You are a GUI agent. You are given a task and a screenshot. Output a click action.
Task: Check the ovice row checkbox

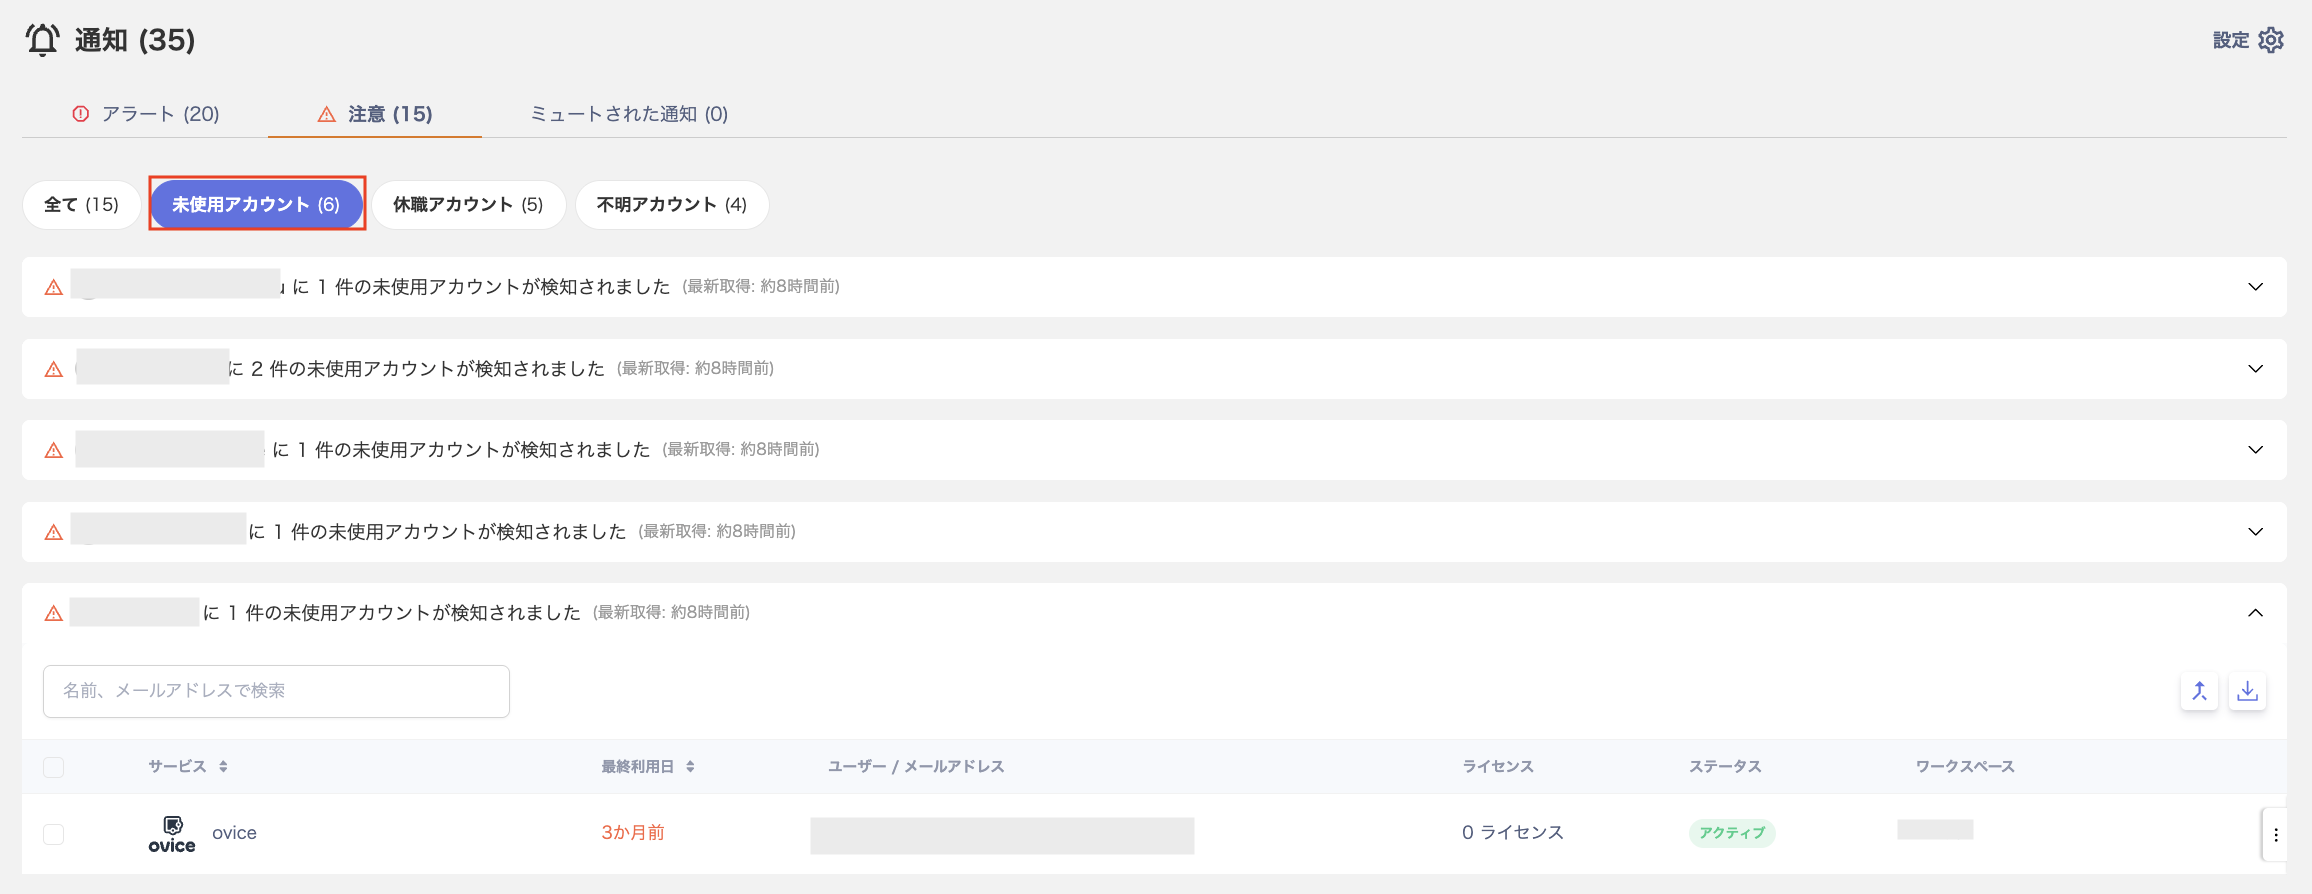pos(54,834)
